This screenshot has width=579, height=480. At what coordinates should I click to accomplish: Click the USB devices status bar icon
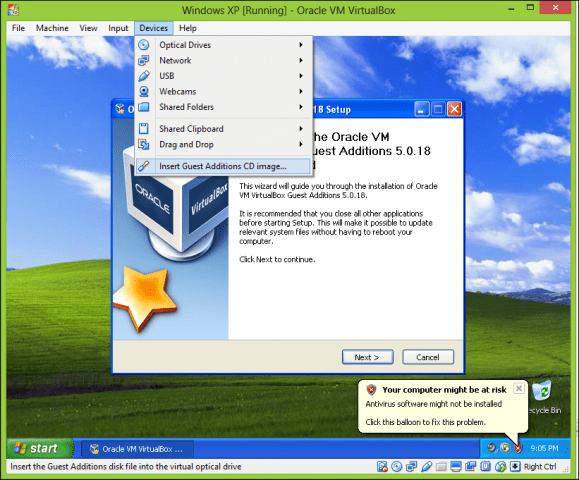[426, 467]
